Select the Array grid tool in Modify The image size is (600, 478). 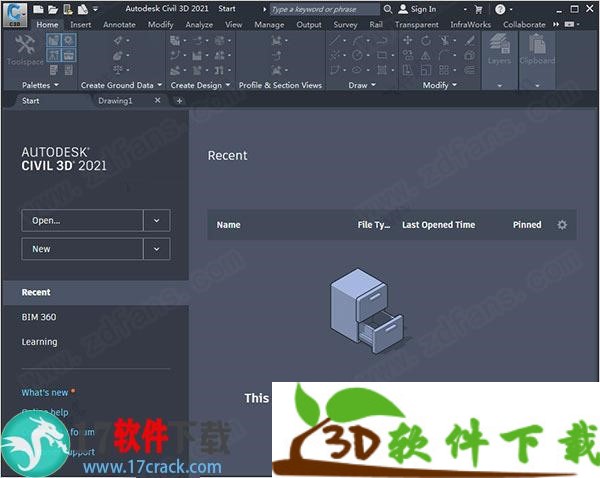point(444,70)
